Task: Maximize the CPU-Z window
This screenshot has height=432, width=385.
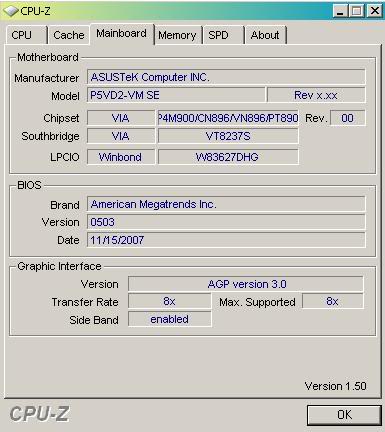Action: 357,12
